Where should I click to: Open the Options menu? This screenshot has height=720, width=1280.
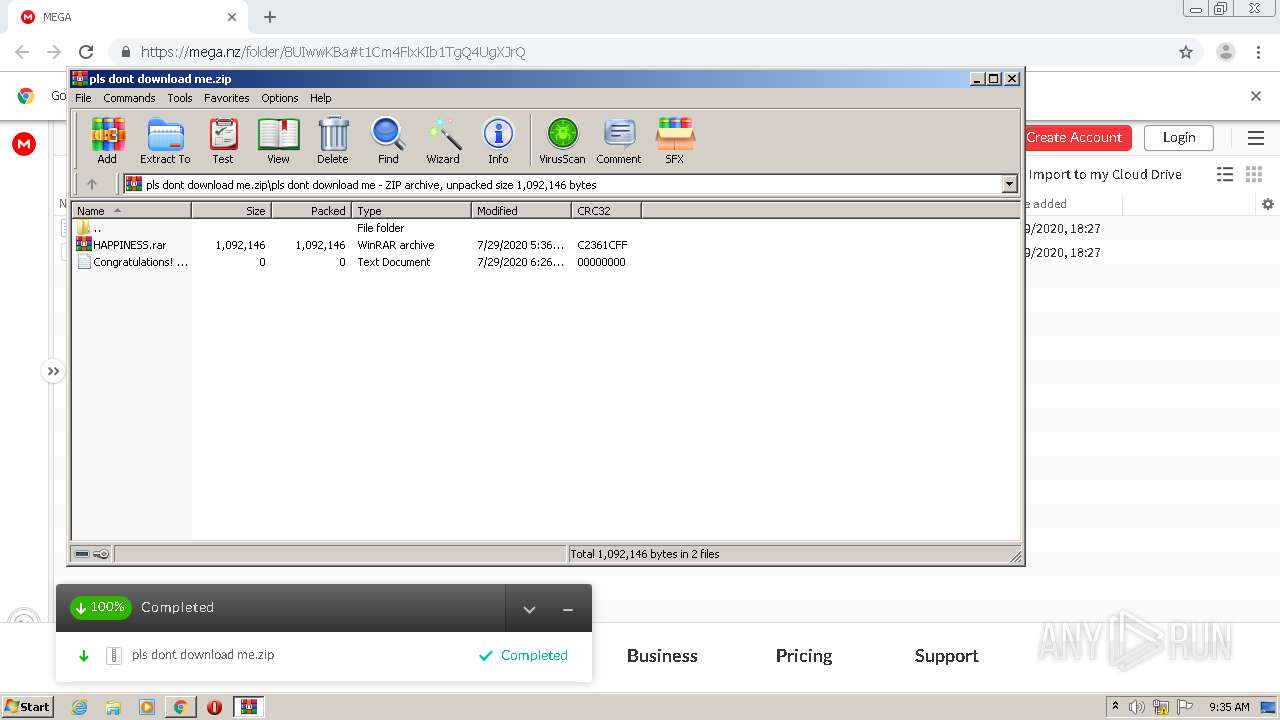click(280, 98)
